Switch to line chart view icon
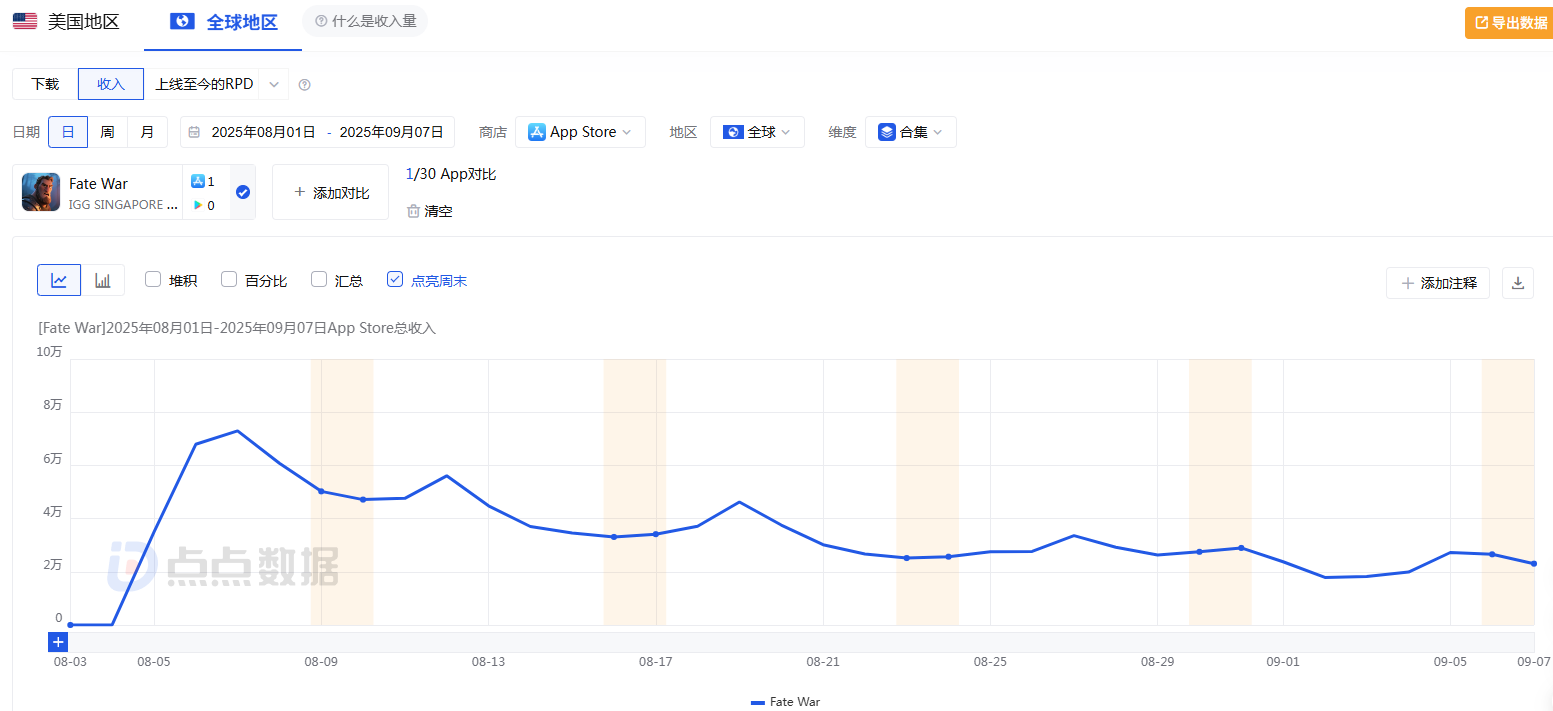Viewport: 1553px width, 711px height. click(x=59, y=281)
